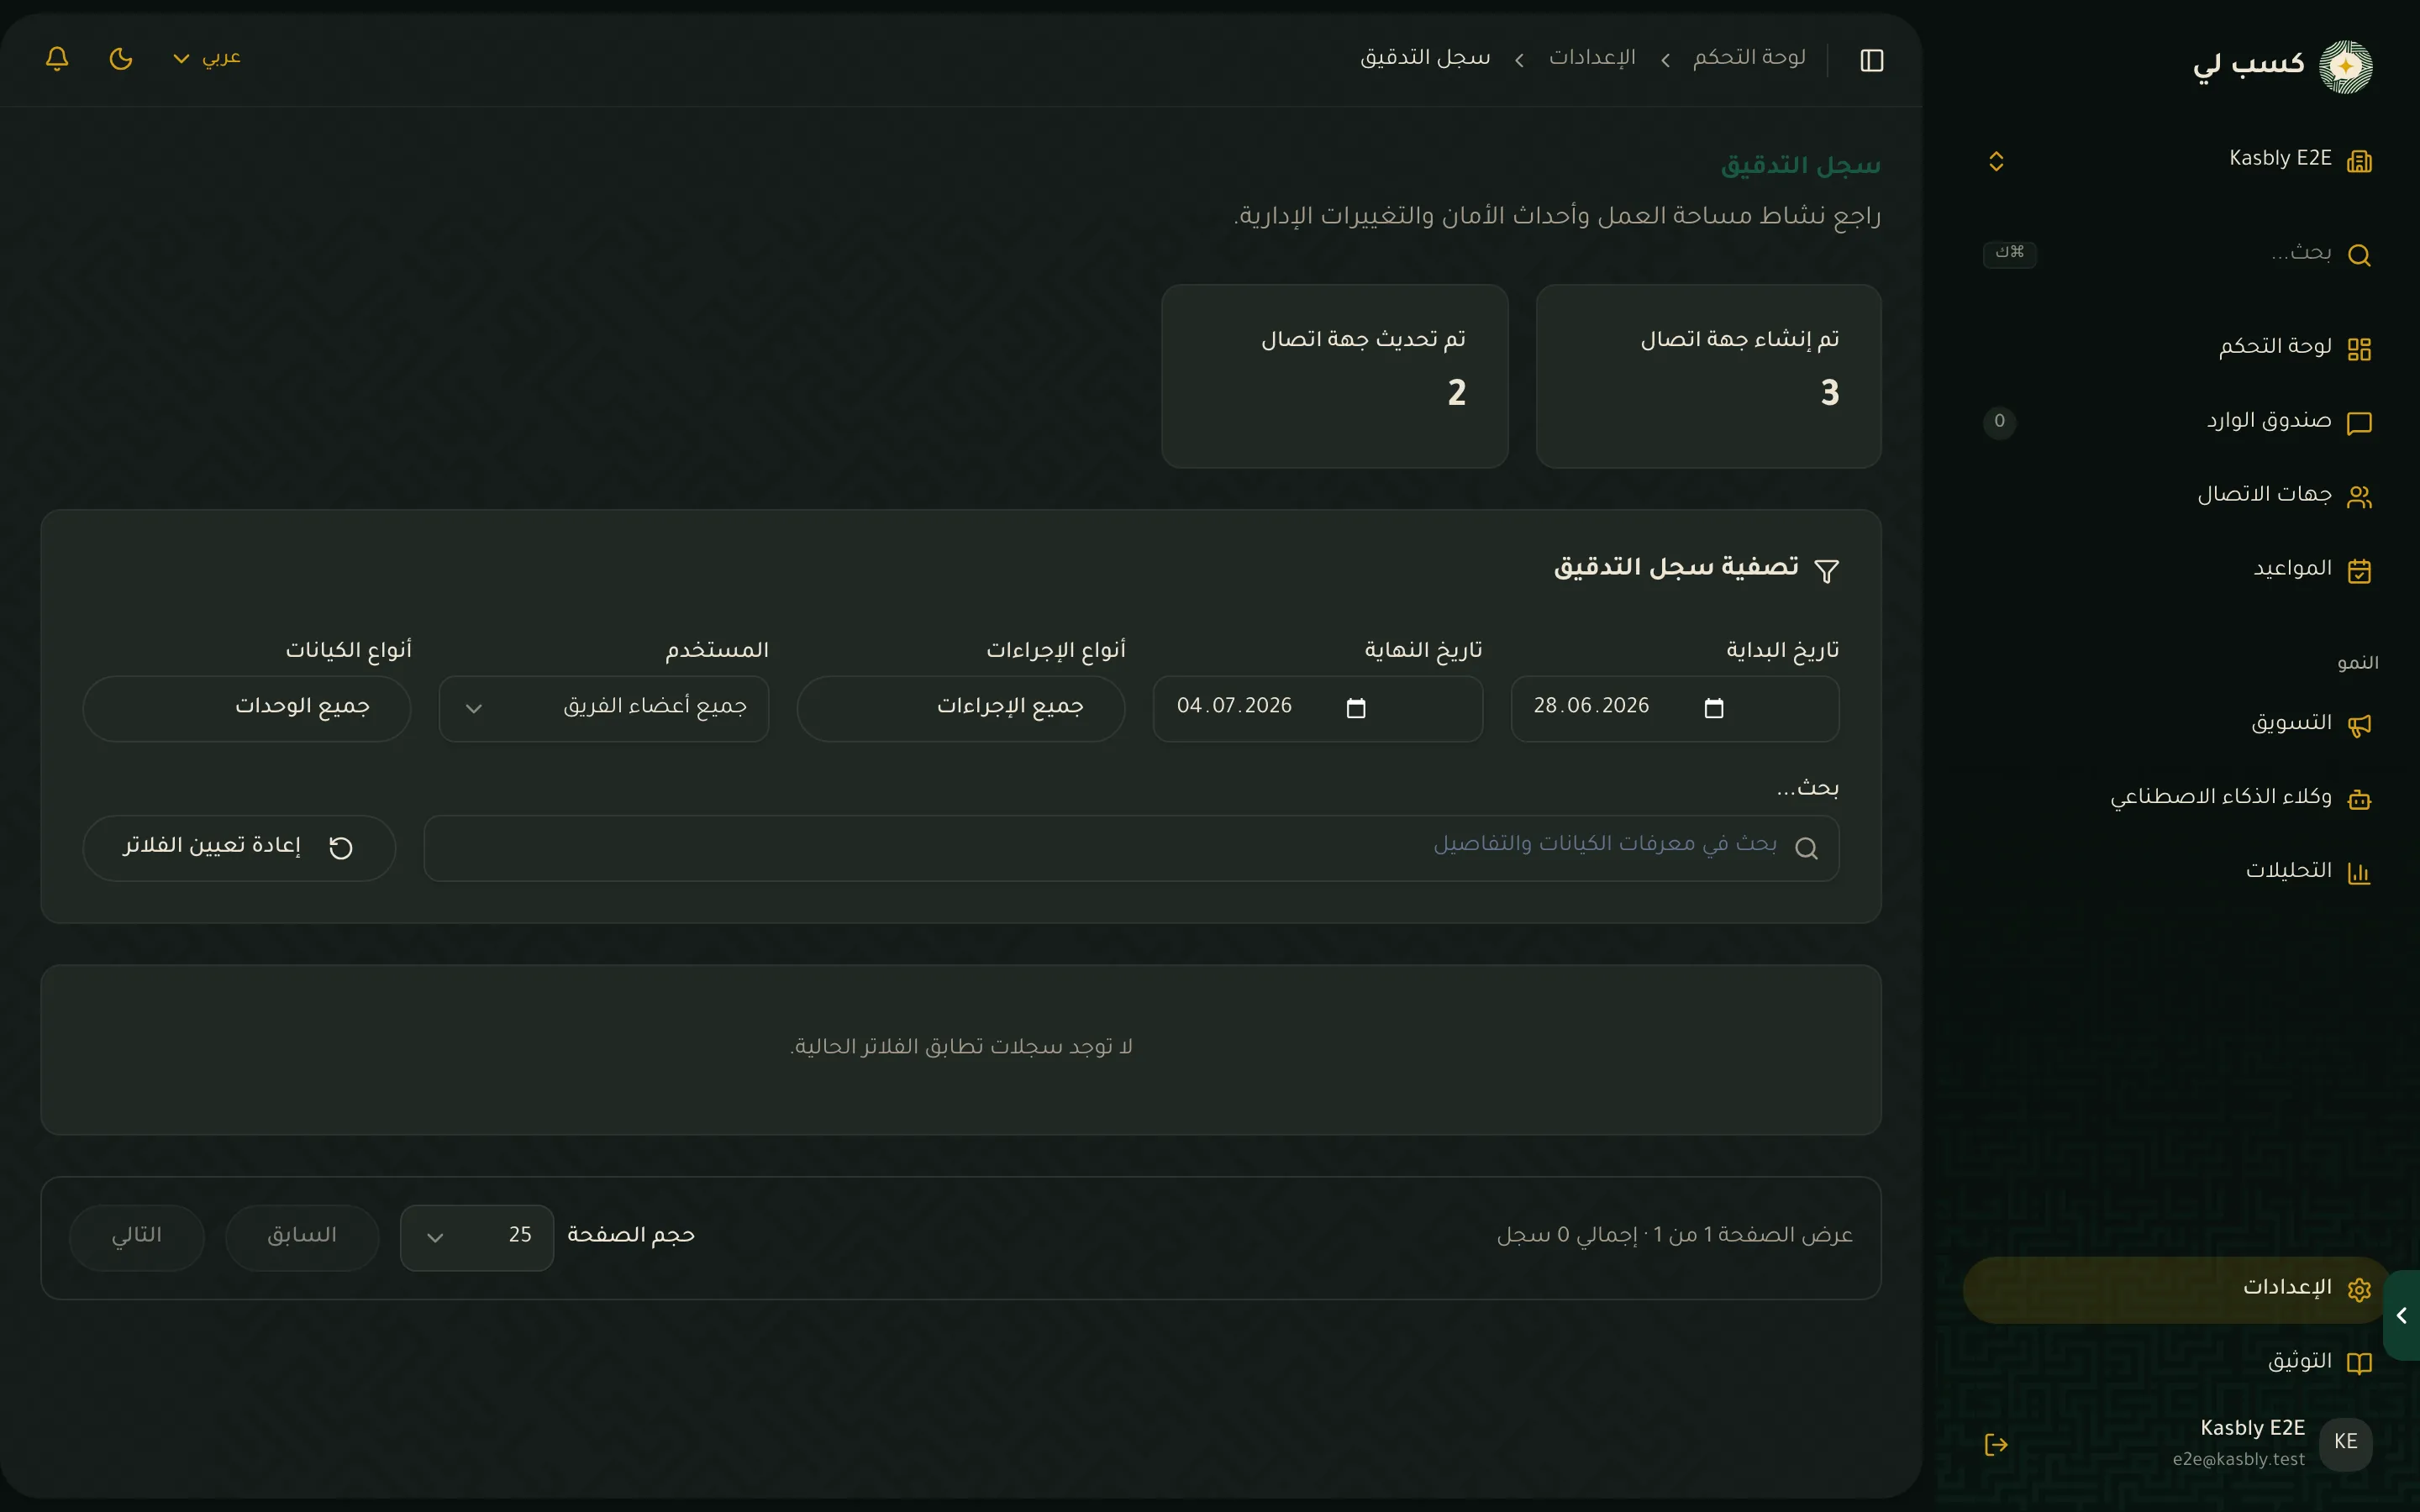Viewport: 2420px width, 1512px height.
Task: Click the filter funnel icon
Action: click(x=1826, y=571)
